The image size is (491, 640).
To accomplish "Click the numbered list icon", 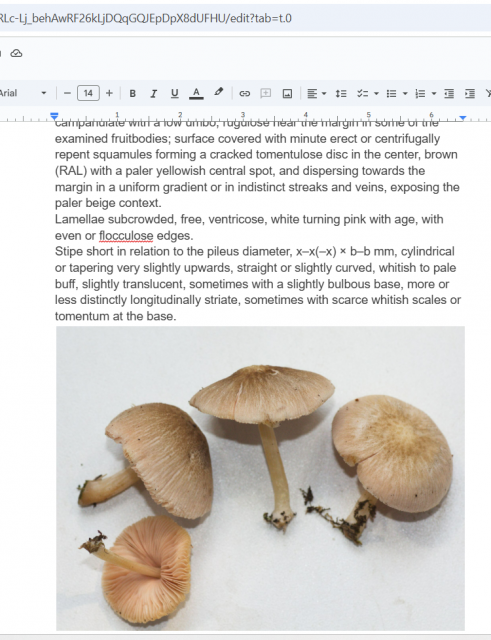I will (420, 94).
